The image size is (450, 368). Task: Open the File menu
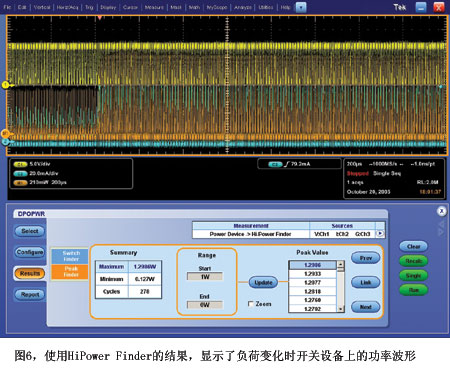click(7, 7)
